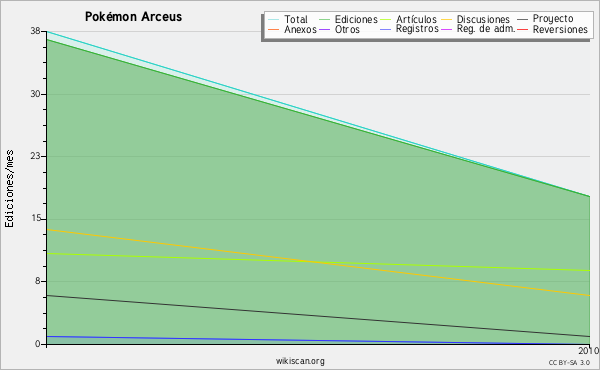Click the Reg. de adm. legend label
The image size is (600, 370).
pos(486,29)
